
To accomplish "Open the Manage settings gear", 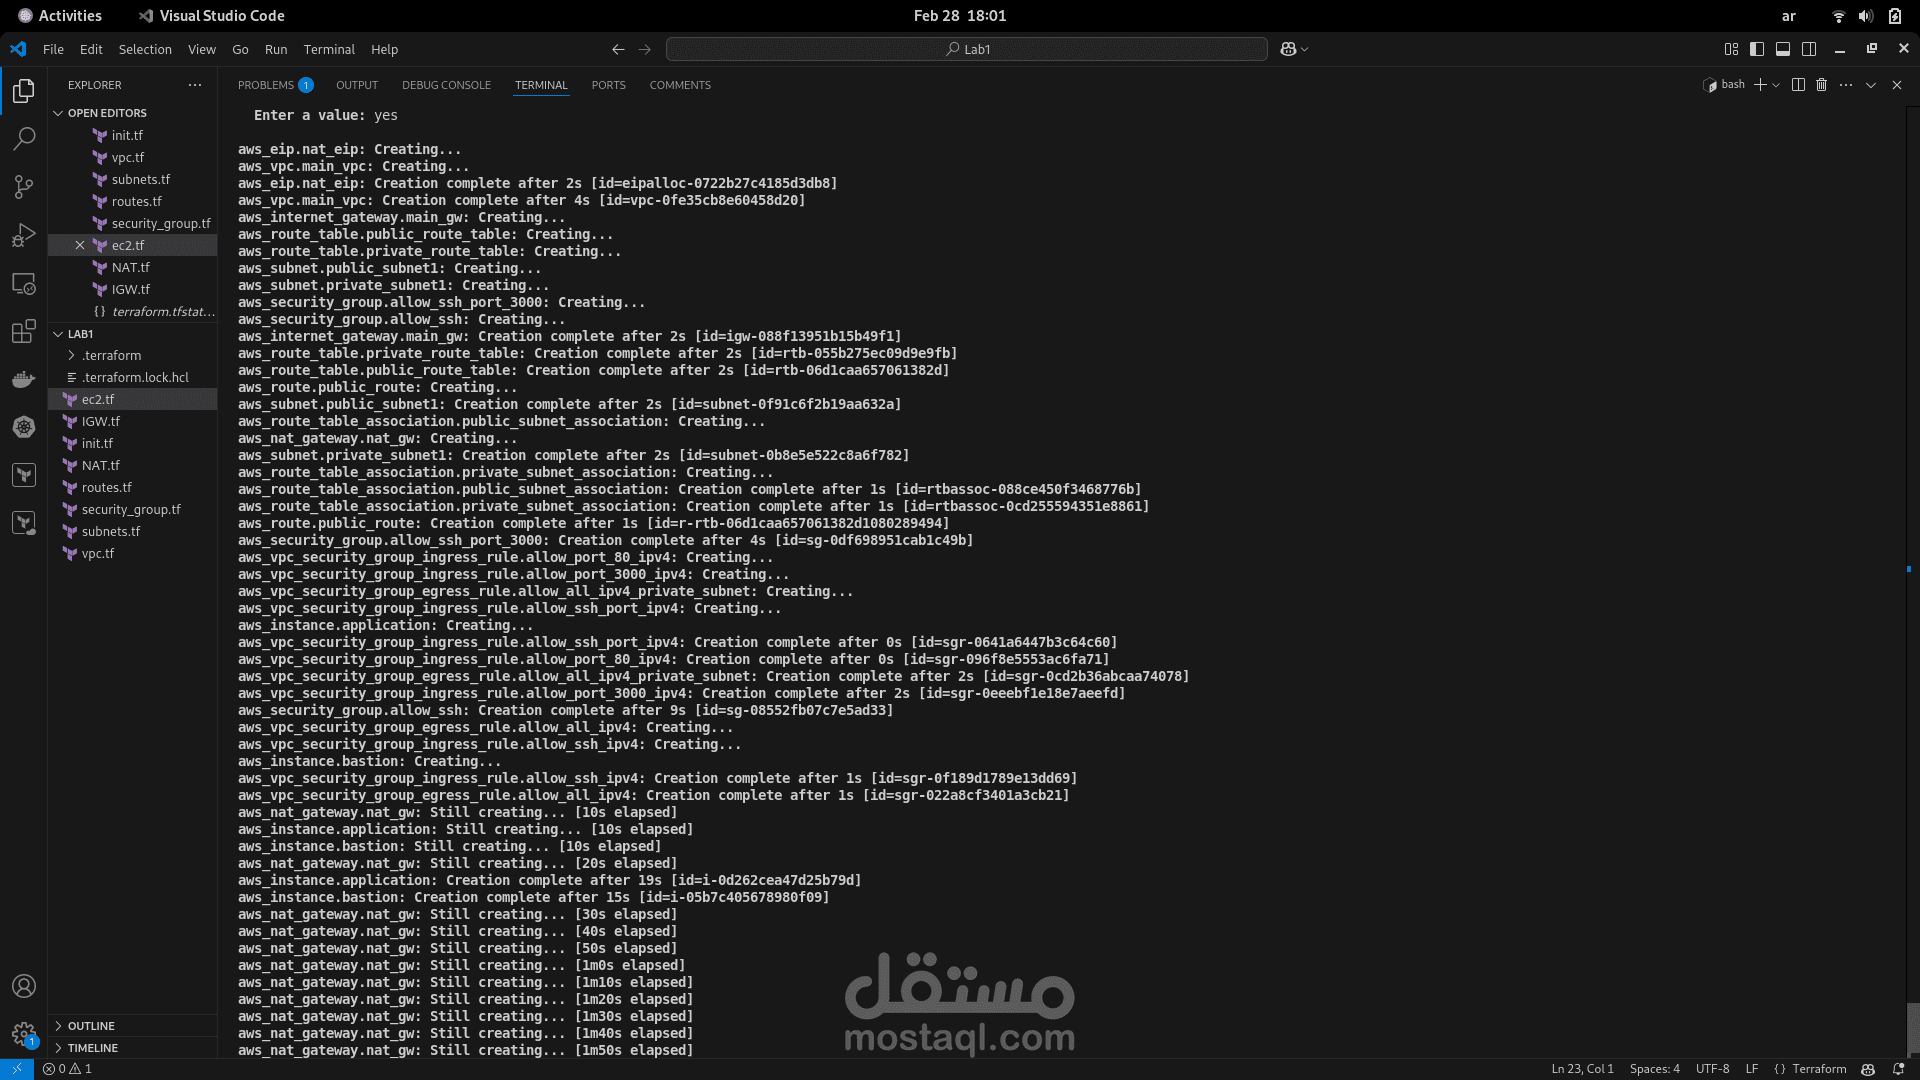I will click(x=24, y=1034).
